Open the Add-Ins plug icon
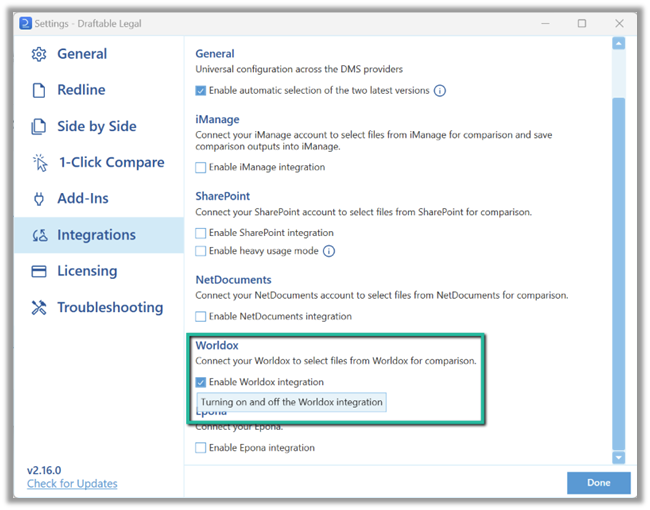Screen dimensions: 650x510 (39, 199)
